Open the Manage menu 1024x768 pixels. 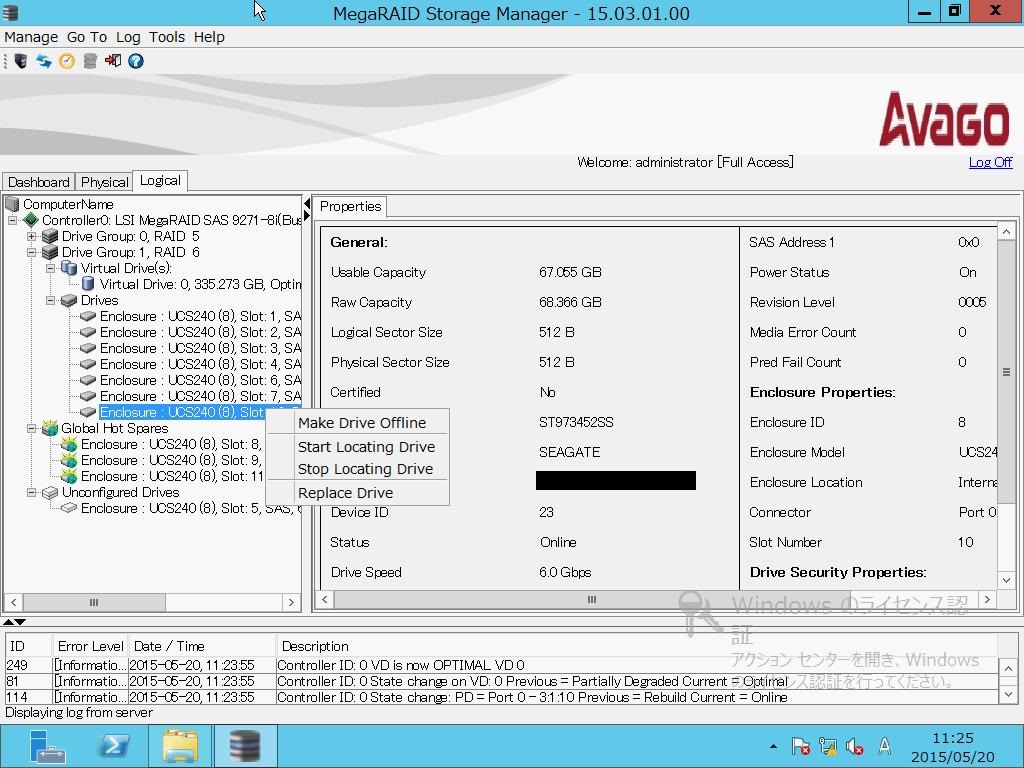pos(31,37)
